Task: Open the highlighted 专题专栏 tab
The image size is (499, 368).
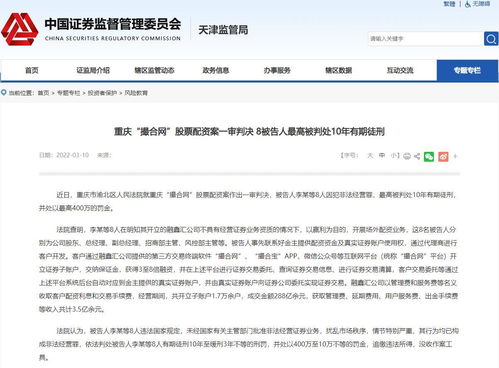Action: point(467,70)
